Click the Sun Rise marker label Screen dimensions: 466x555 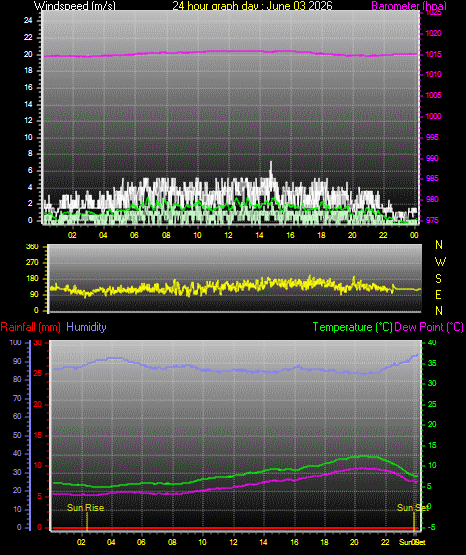(86, 508)
